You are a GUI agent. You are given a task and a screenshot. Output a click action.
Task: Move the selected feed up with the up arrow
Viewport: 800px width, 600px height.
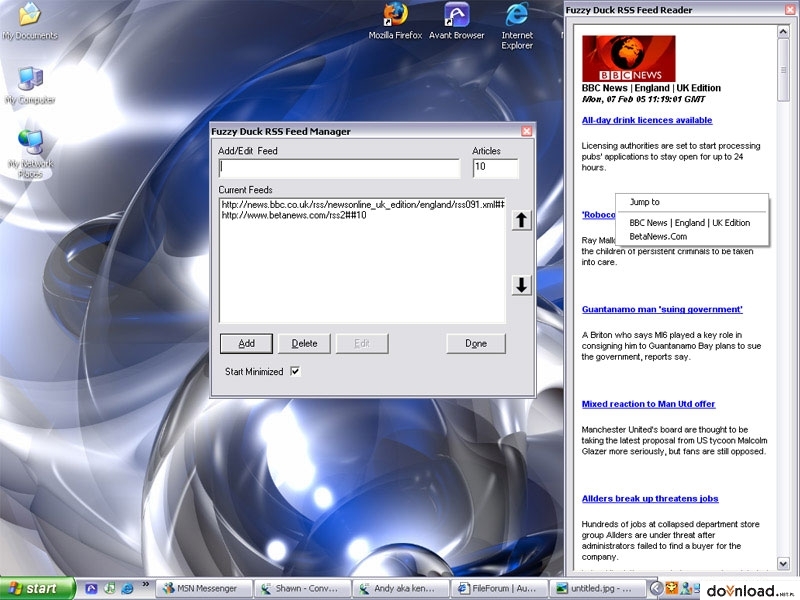521,220
